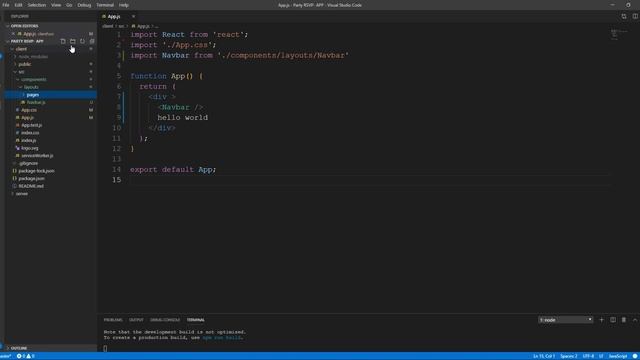Click the feedback smiley in status bar
Screen dimensions: 640x360
coord(635,356)
